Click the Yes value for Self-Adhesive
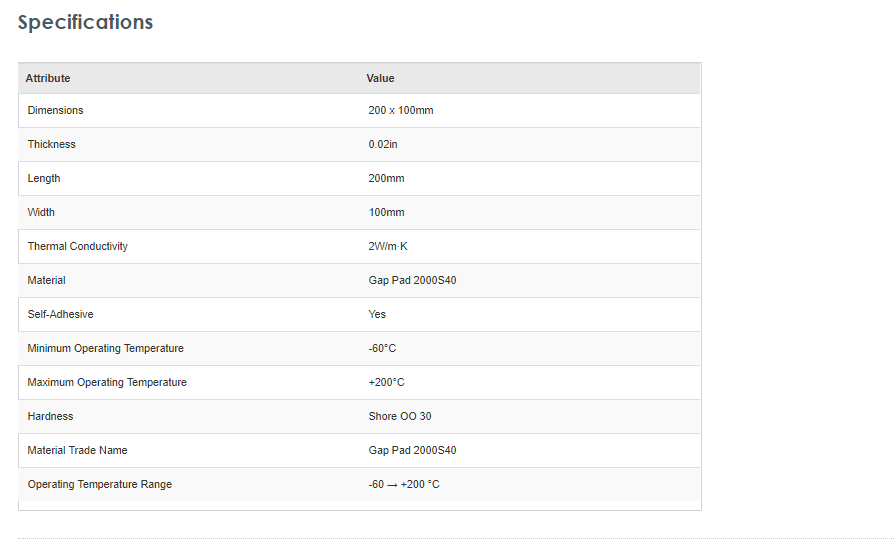The image size is (895, 542). pos(377,314)
